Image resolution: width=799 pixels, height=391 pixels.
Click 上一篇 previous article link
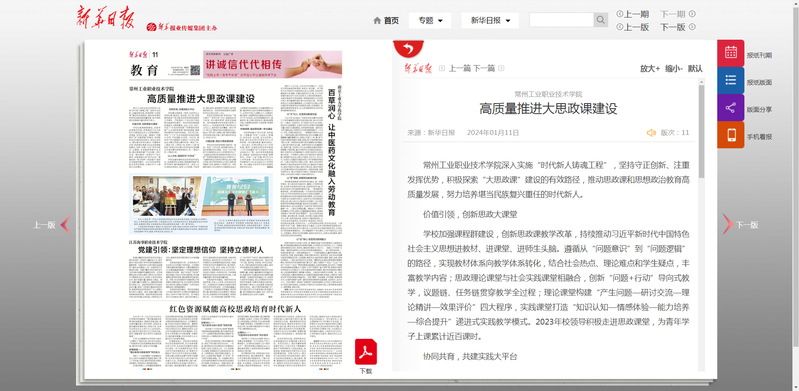coord(459,68)
